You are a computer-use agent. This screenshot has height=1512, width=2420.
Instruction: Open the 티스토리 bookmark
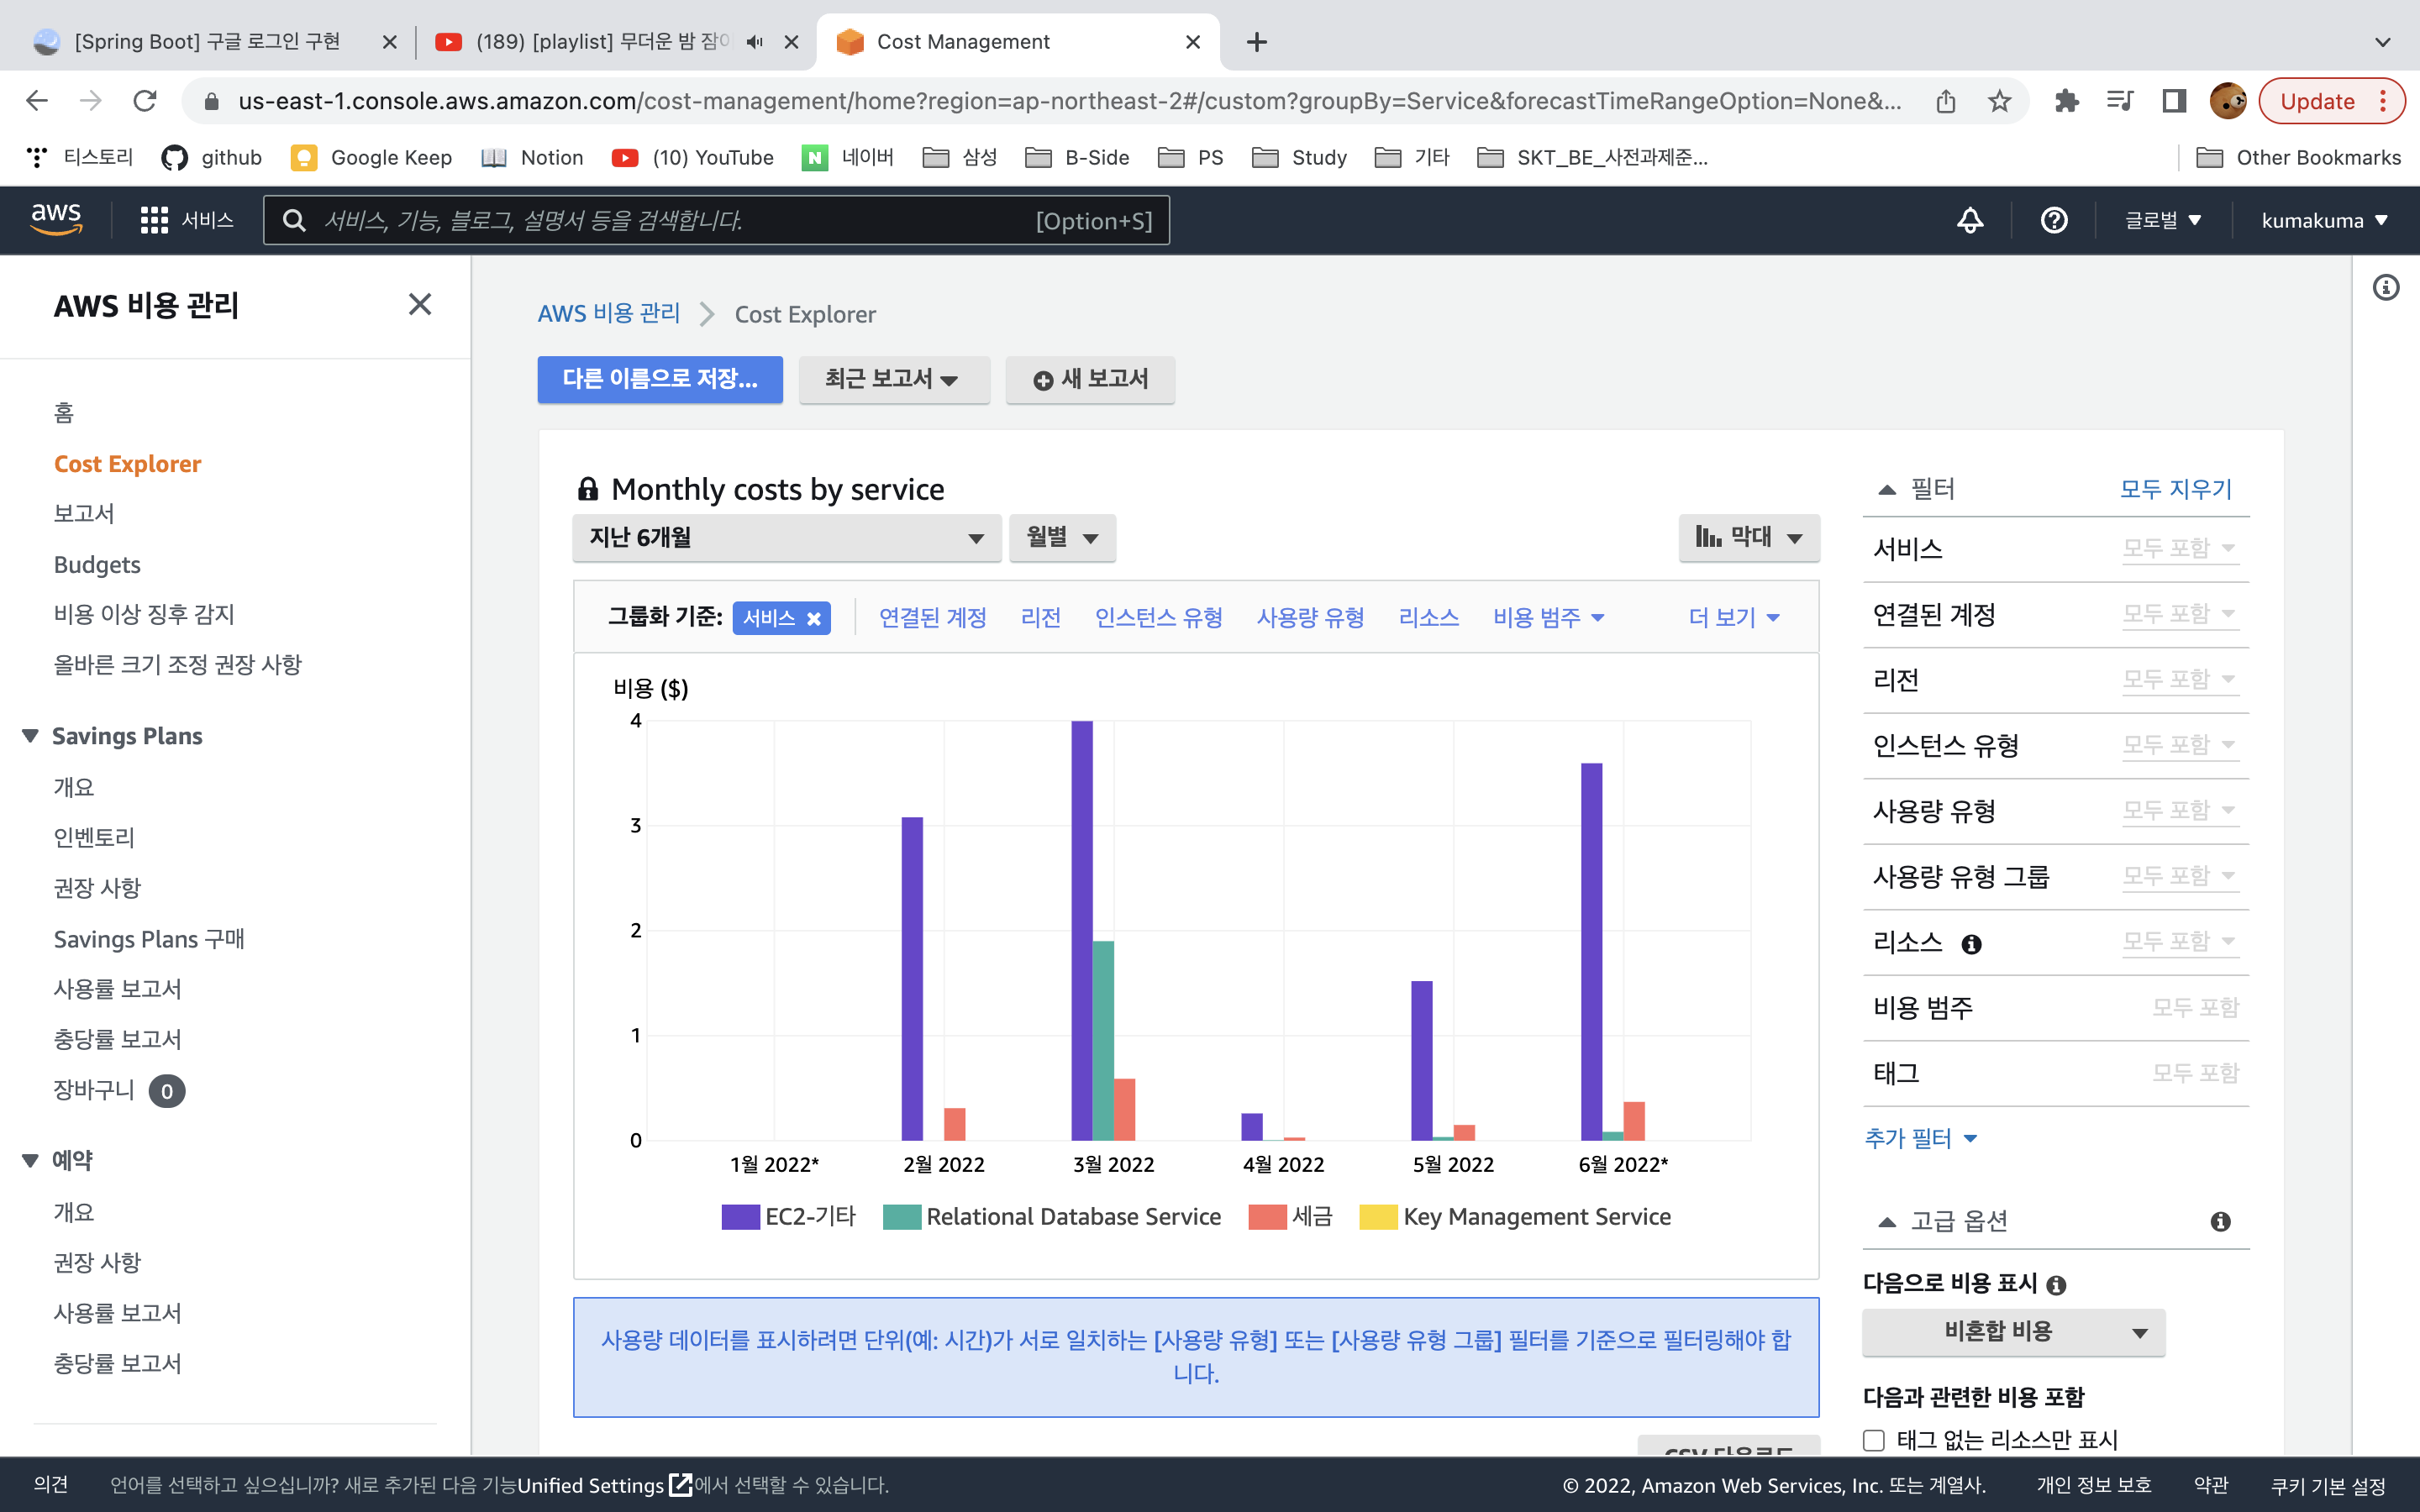(80, 157)
